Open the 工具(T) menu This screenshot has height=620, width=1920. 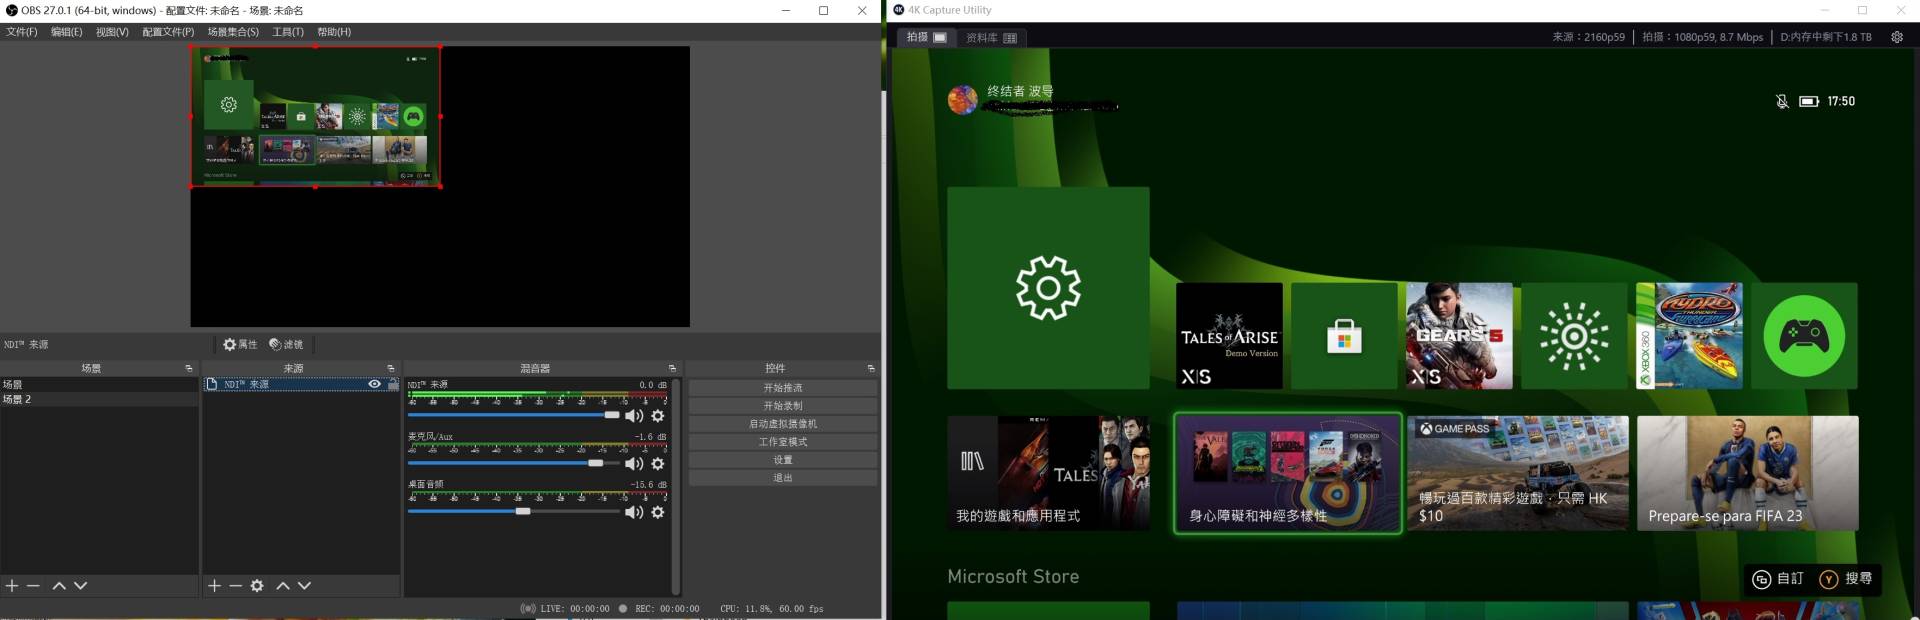[x=288, y=32]
